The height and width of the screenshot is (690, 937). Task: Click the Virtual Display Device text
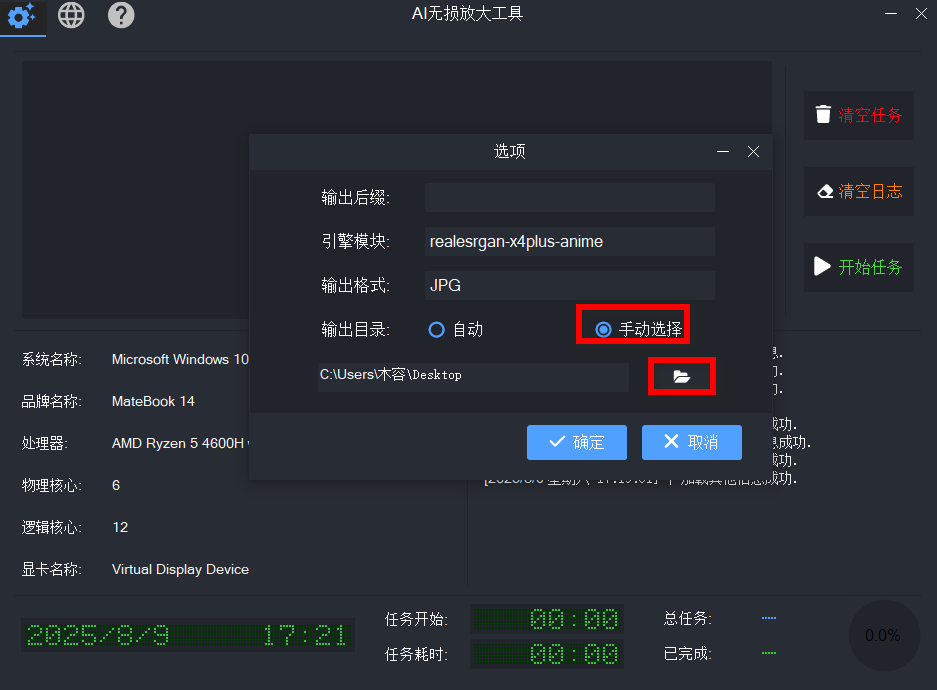click(180, 569)
